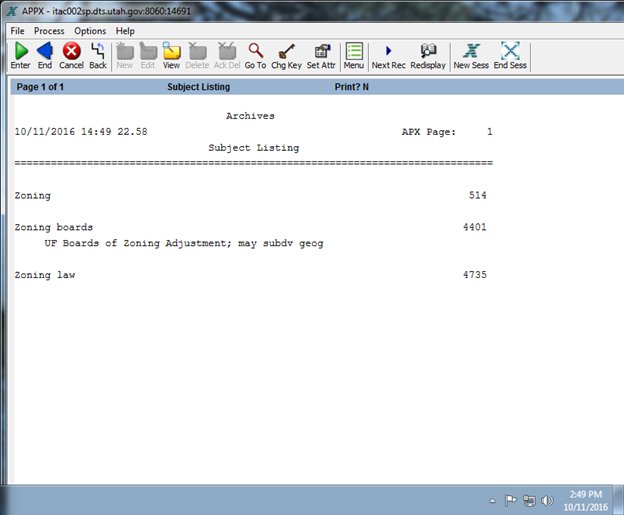This screenshot has width=624, height=515.
Task: Show hidden tray icons arrow
Action: [x=493, y=501]
